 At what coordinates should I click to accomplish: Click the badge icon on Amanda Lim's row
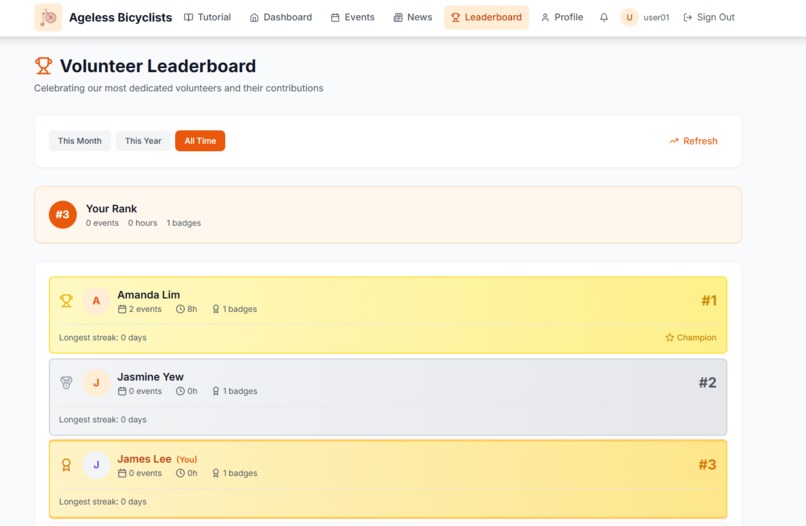(216, 309)
